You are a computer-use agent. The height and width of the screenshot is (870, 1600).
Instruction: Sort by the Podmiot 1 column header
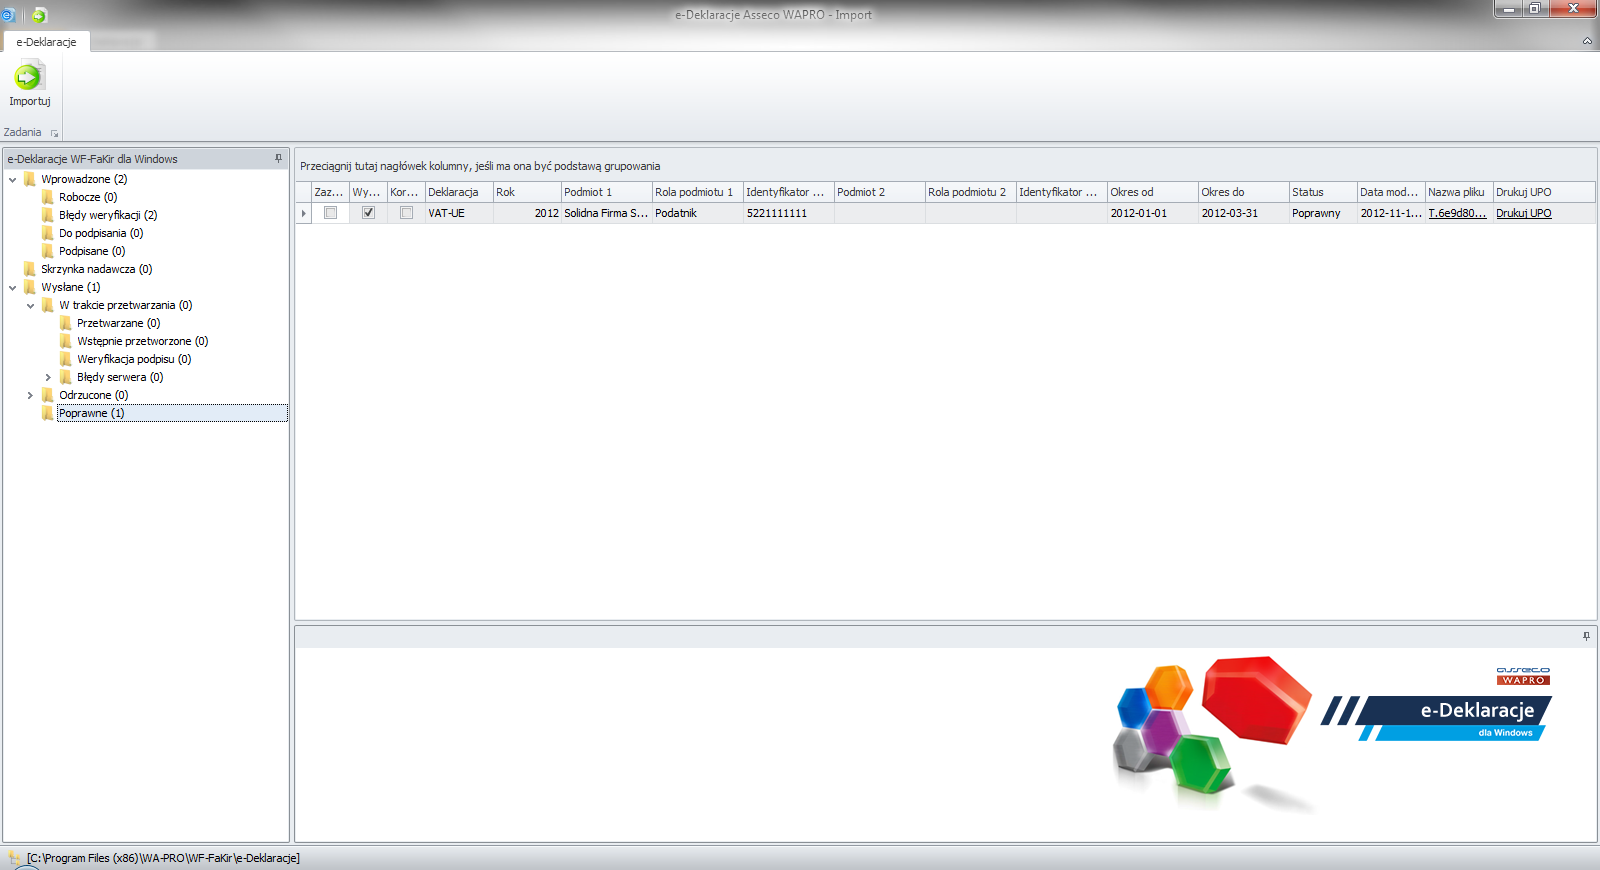coord(606,192)
